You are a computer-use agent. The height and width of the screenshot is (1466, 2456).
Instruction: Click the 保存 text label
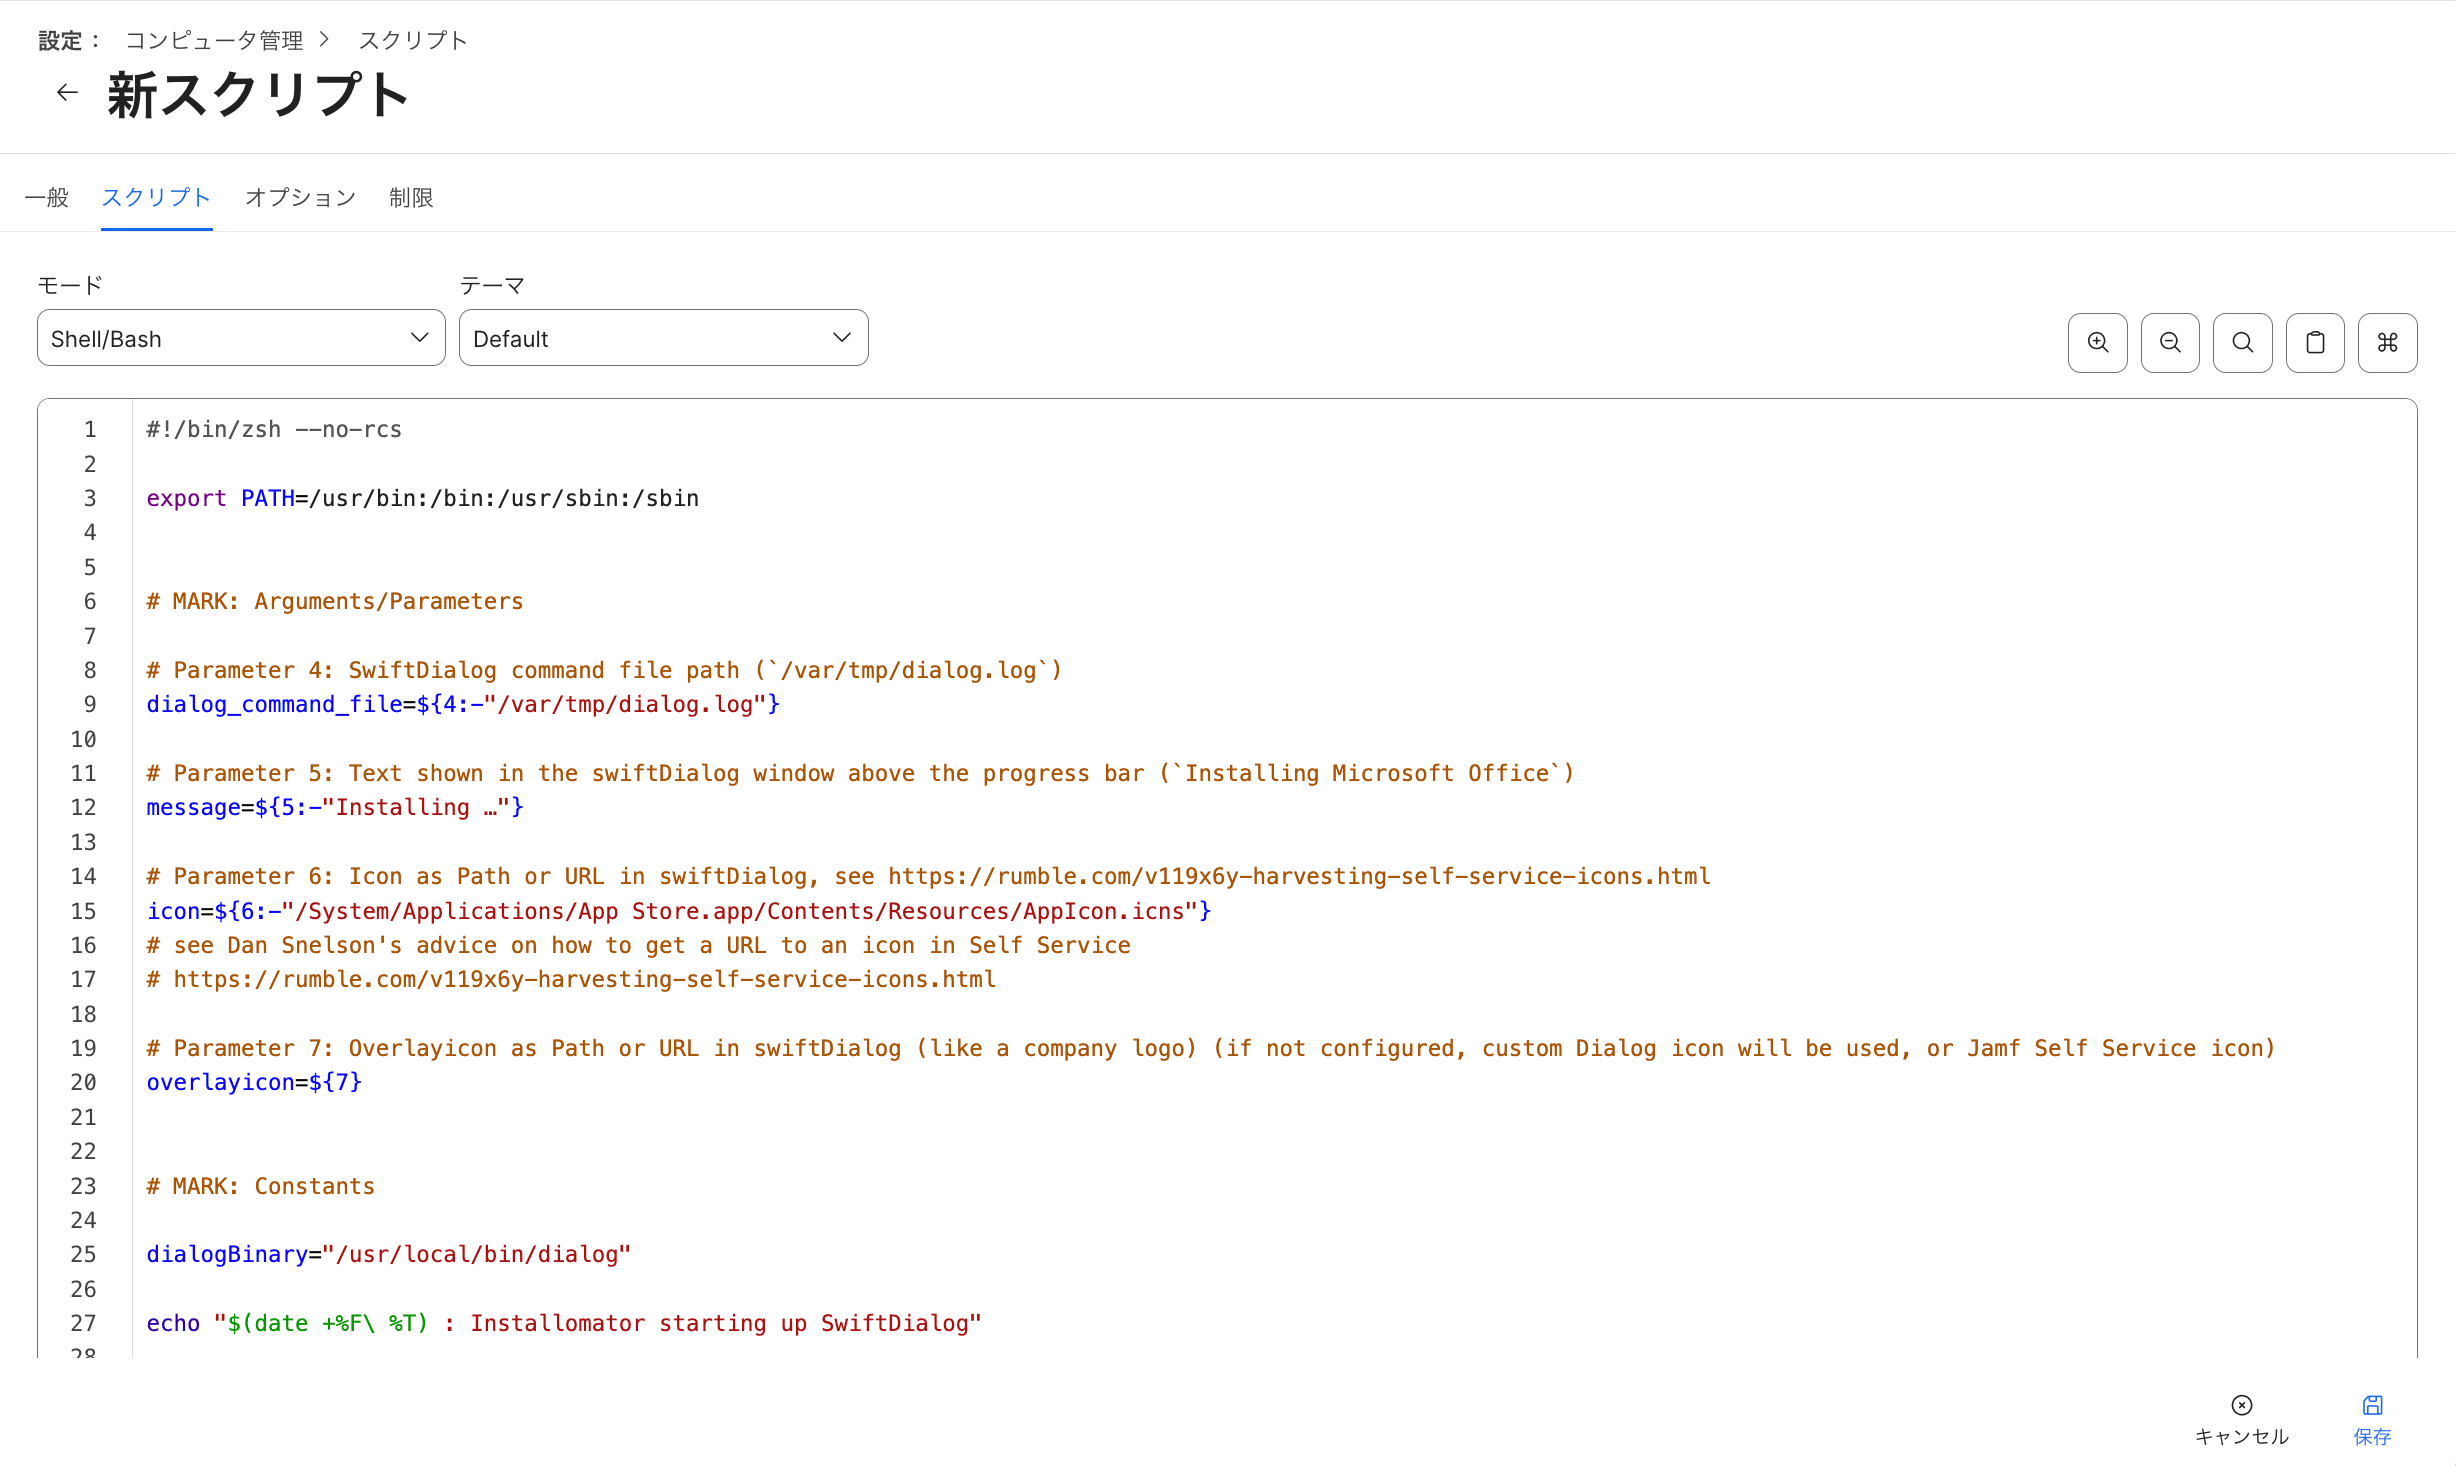point(2372,1436)
